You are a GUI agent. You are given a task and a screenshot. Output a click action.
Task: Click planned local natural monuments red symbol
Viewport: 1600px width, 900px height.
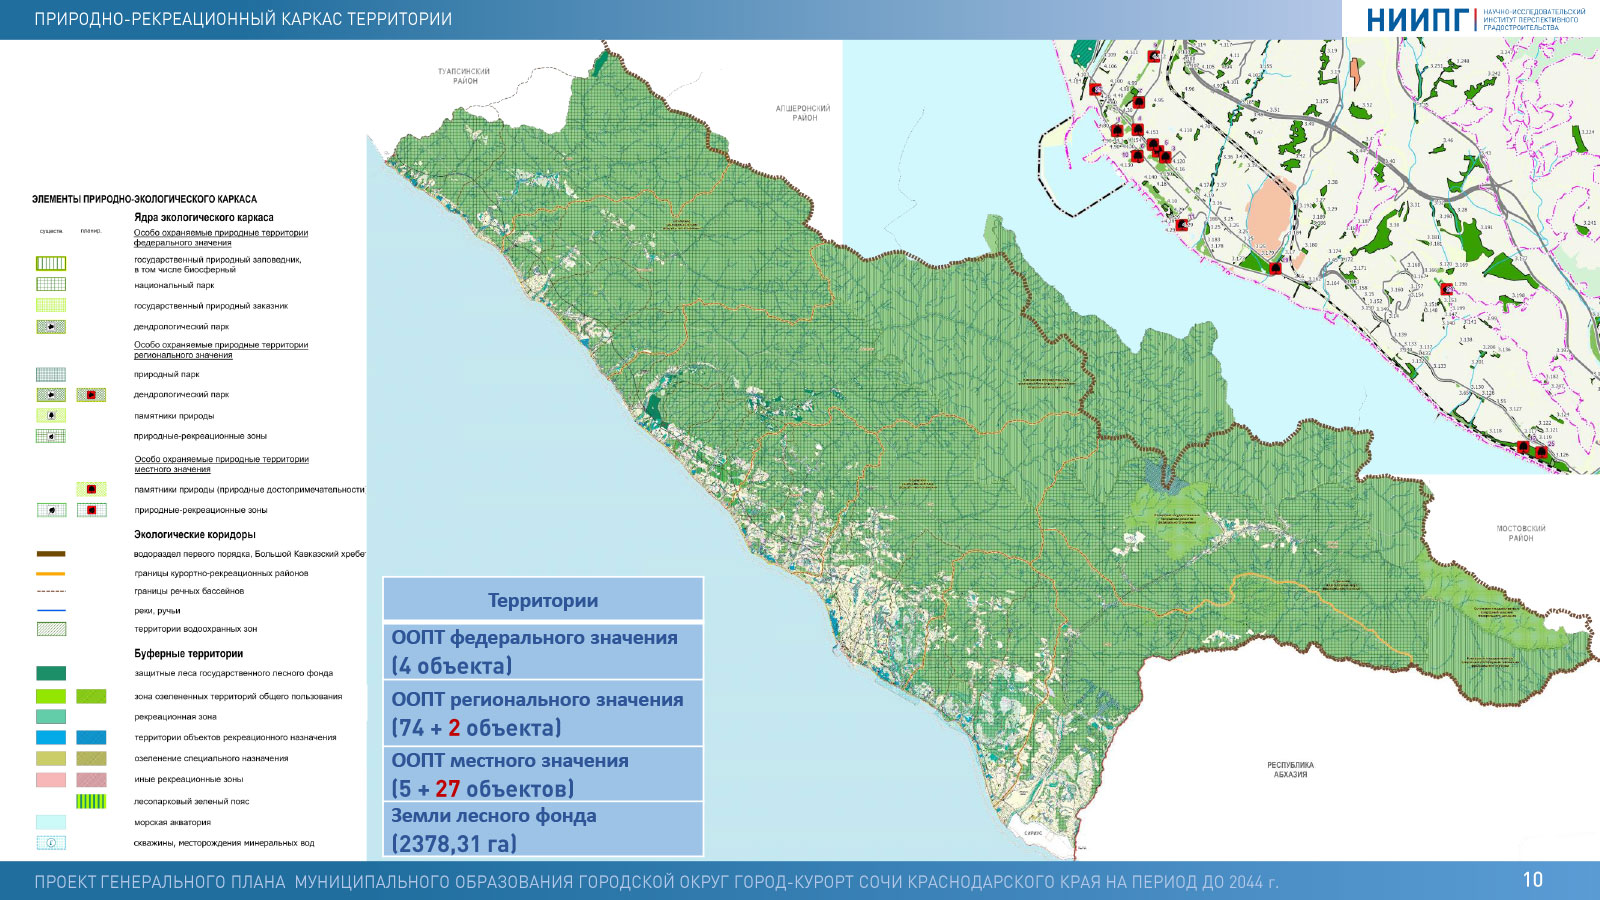[91, 489]
